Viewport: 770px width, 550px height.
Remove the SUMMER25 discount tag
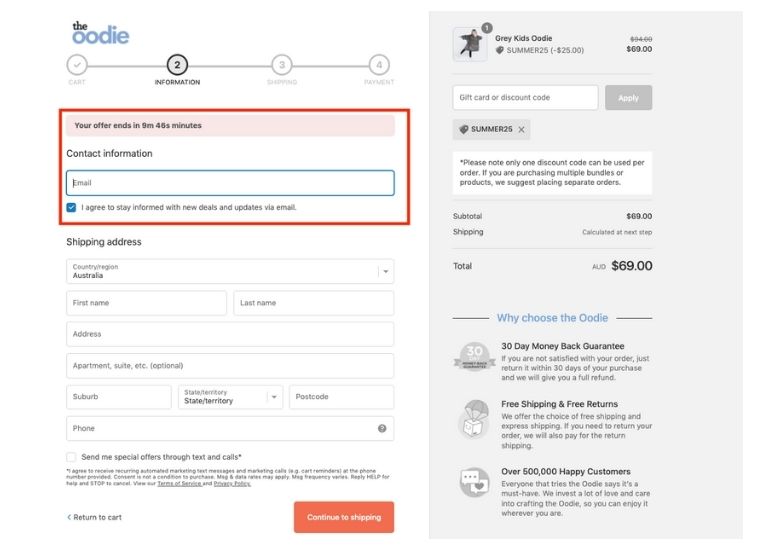click(521, 130)
